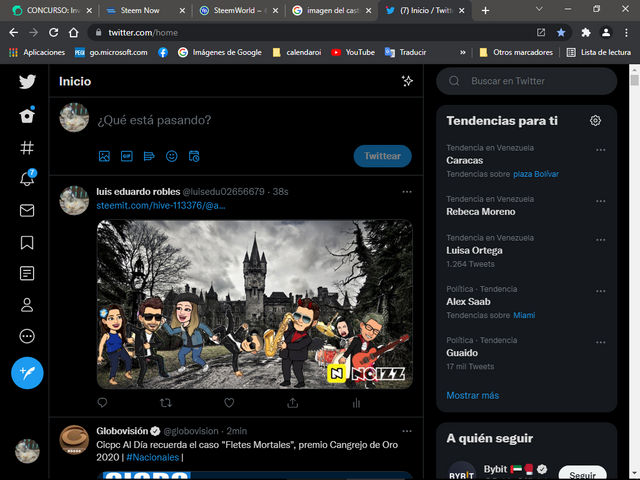The image size is (640, 480).
Task: View analytics of luis eduardo robles tweet
Action: [356, 403]
